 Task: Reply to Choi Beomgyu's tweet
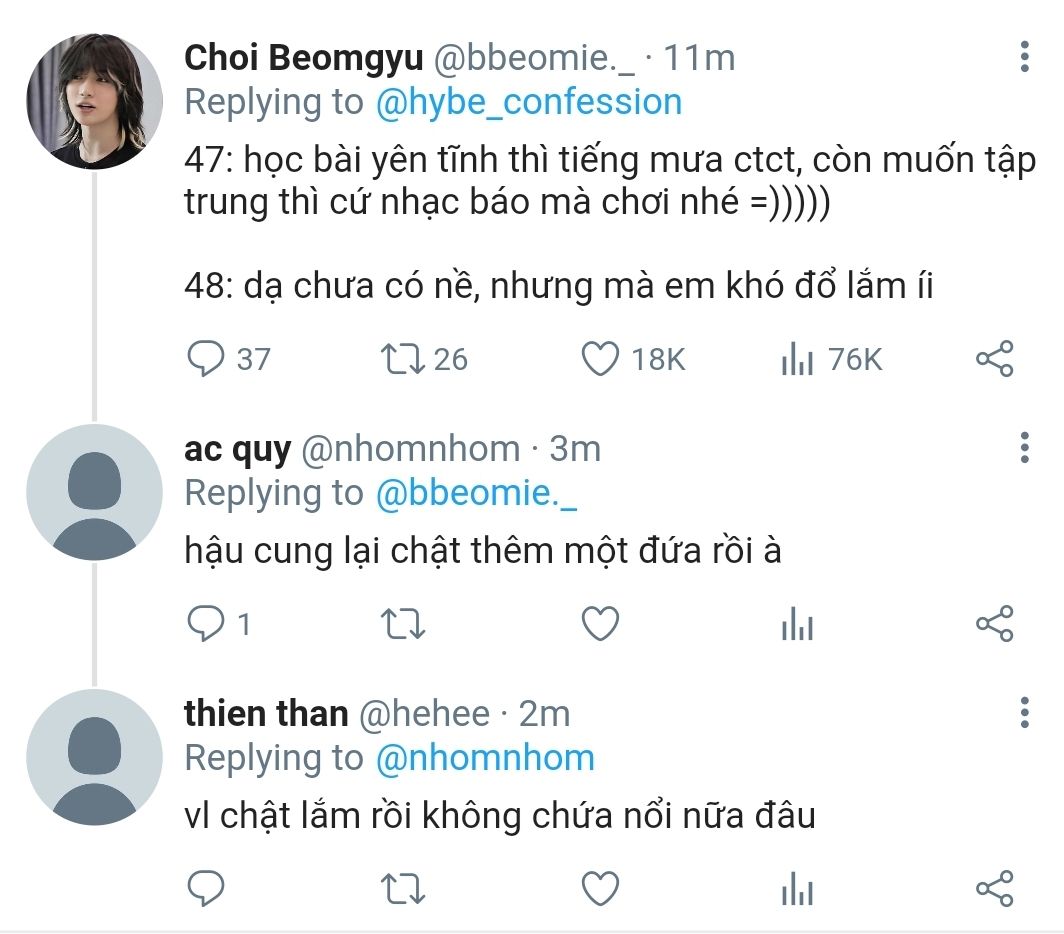[x=206, y=359]
